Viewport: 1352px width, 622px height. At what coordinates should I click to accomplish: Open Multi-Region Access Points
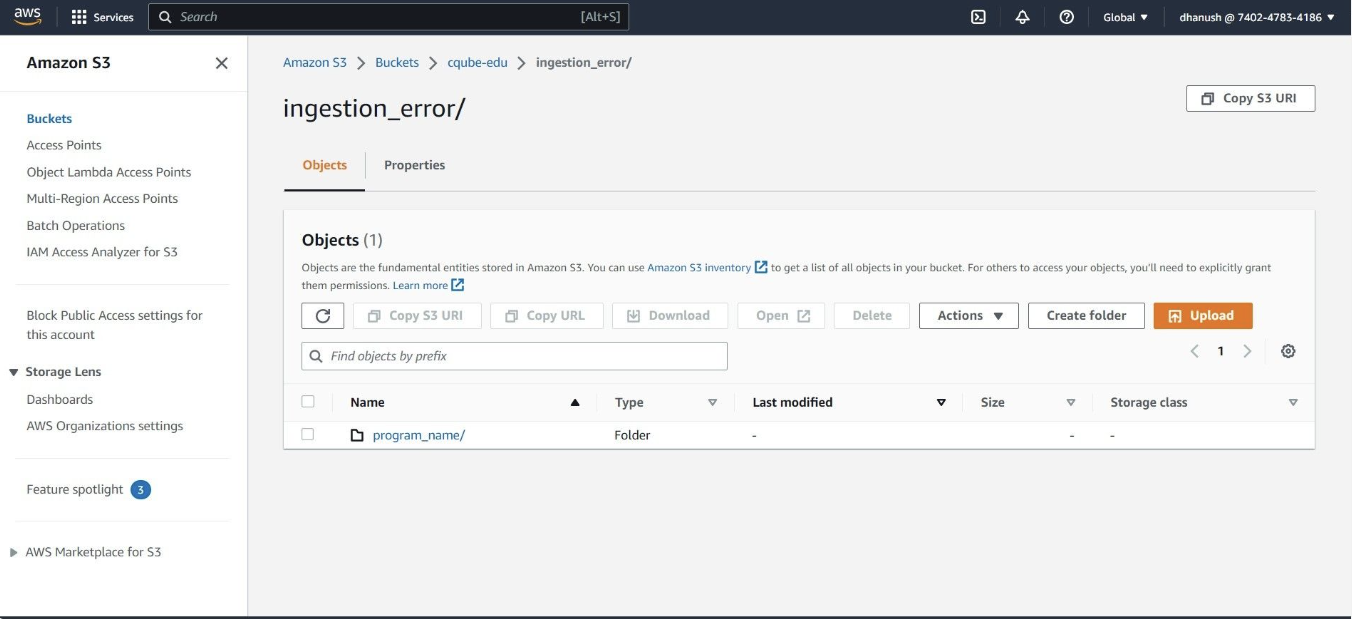pos(102,199)
